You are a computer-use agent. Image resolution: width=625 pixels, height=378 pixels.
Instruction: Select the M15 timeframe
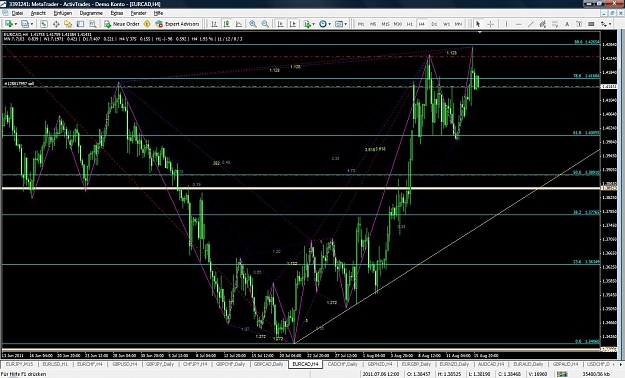tap(385, 24)
